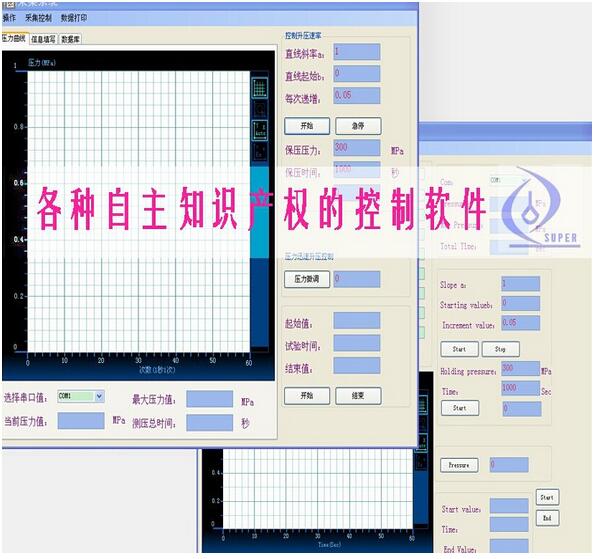Switch to the 数据库 tab

click(x=70, y=39)
